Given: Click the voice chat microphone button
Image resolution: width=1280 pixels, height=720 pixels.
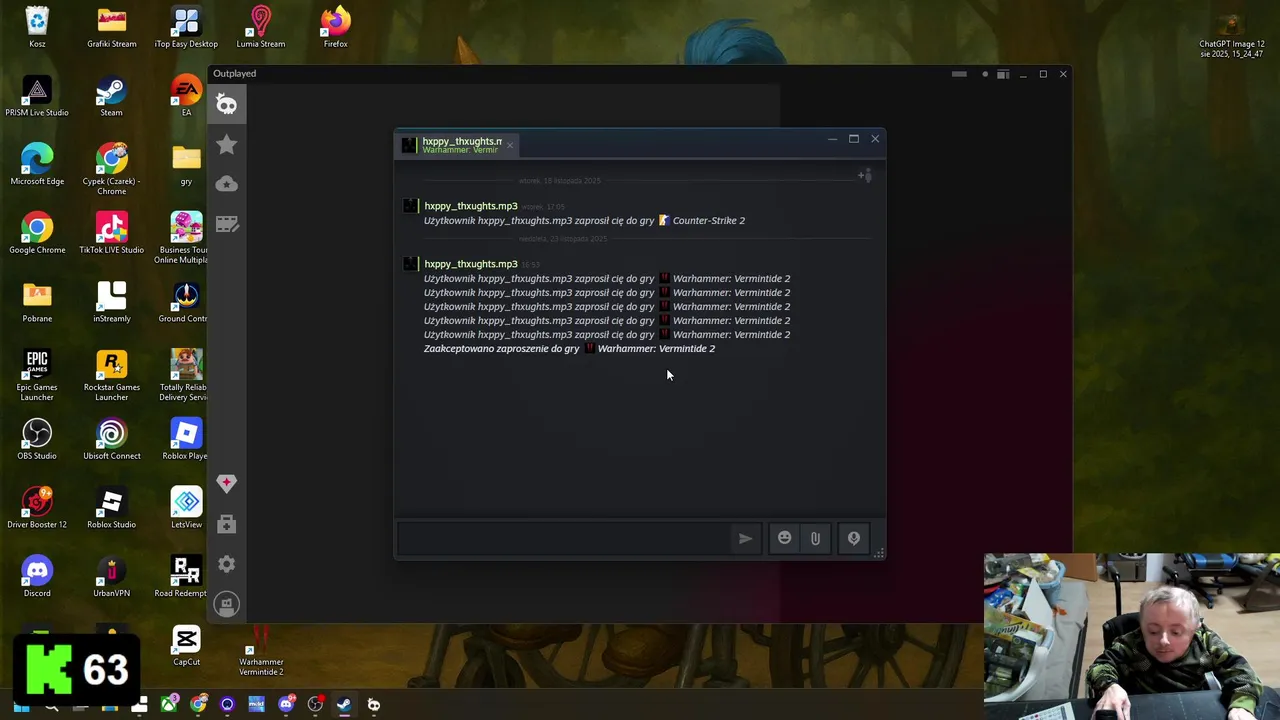Looking at the screenshot, I should (854, 538).
